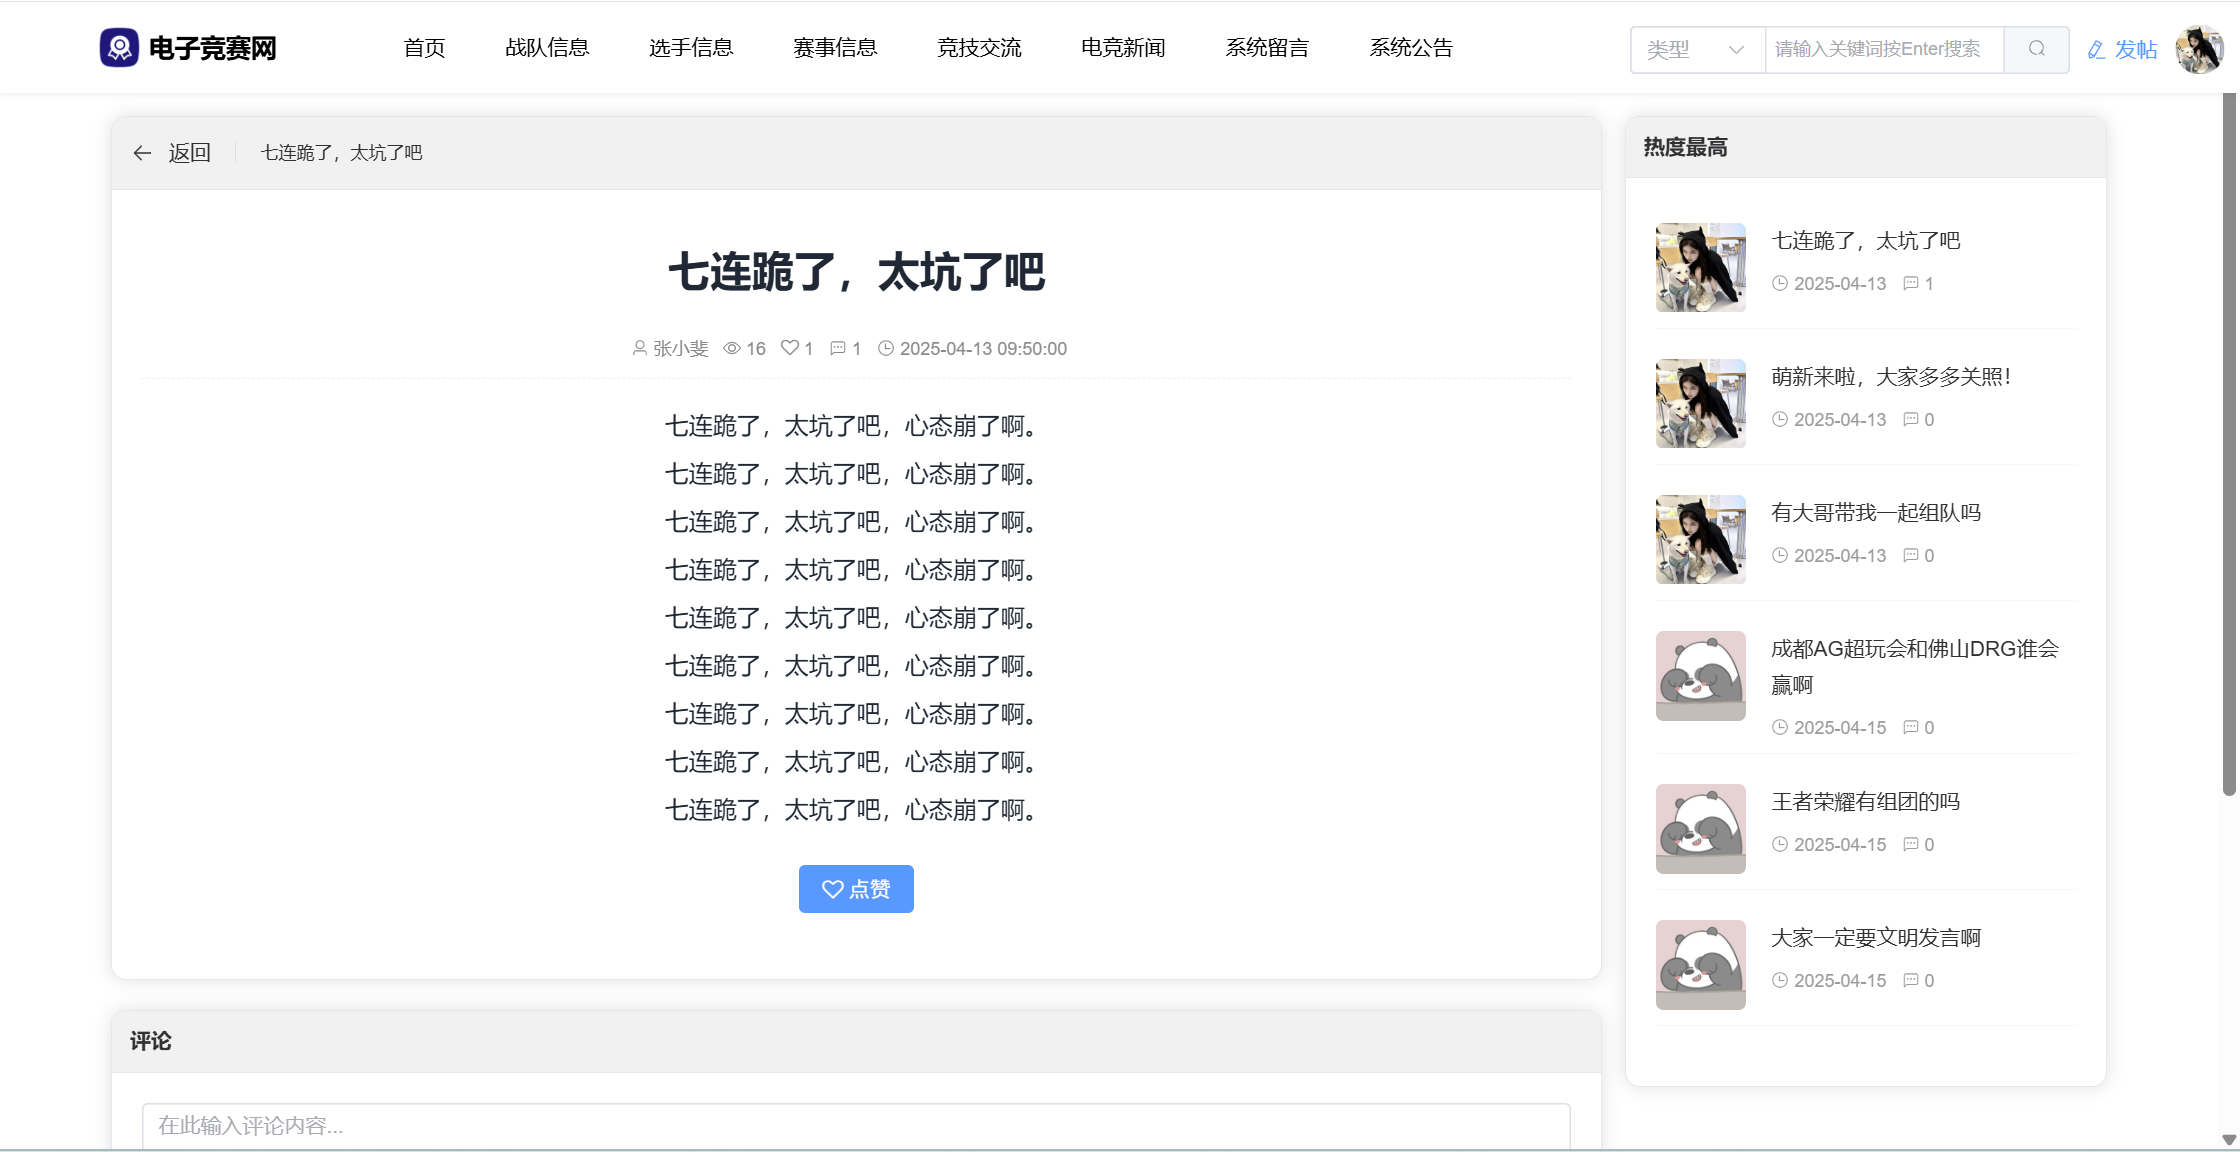Open the 战队信息 menu item
This screenshot has width=2240, height=1152.
547,48
